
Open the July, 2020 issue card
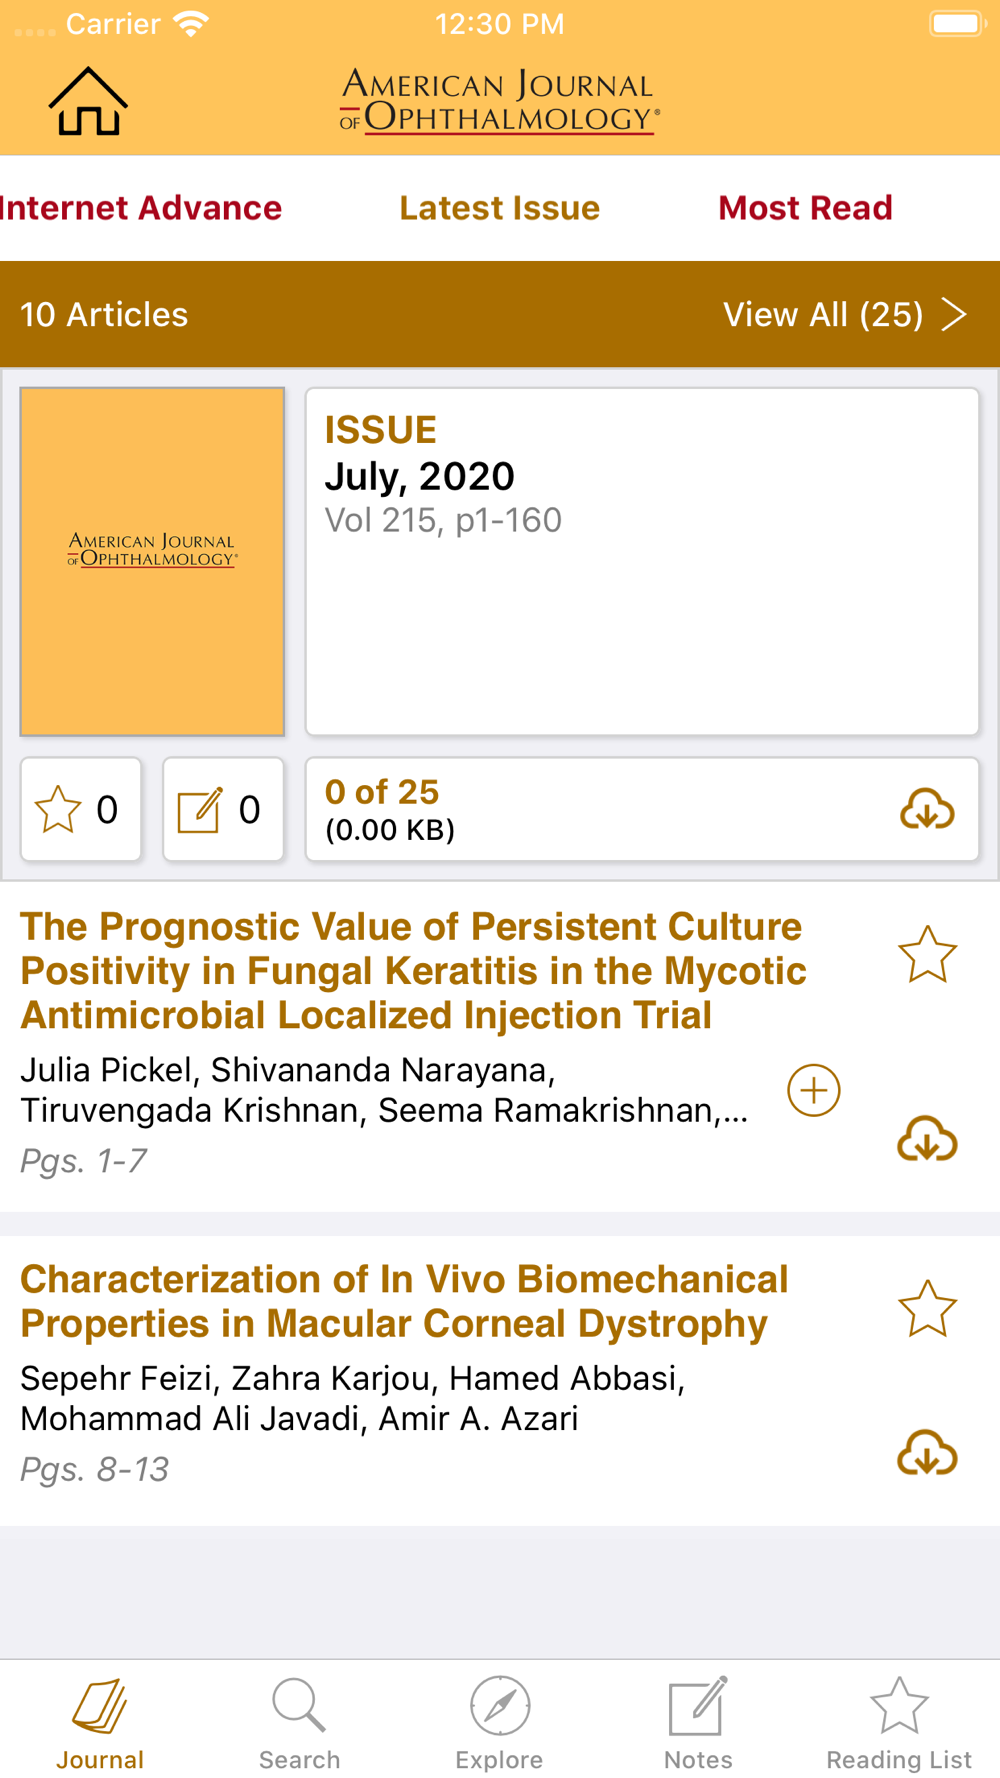tap(642, 562)
